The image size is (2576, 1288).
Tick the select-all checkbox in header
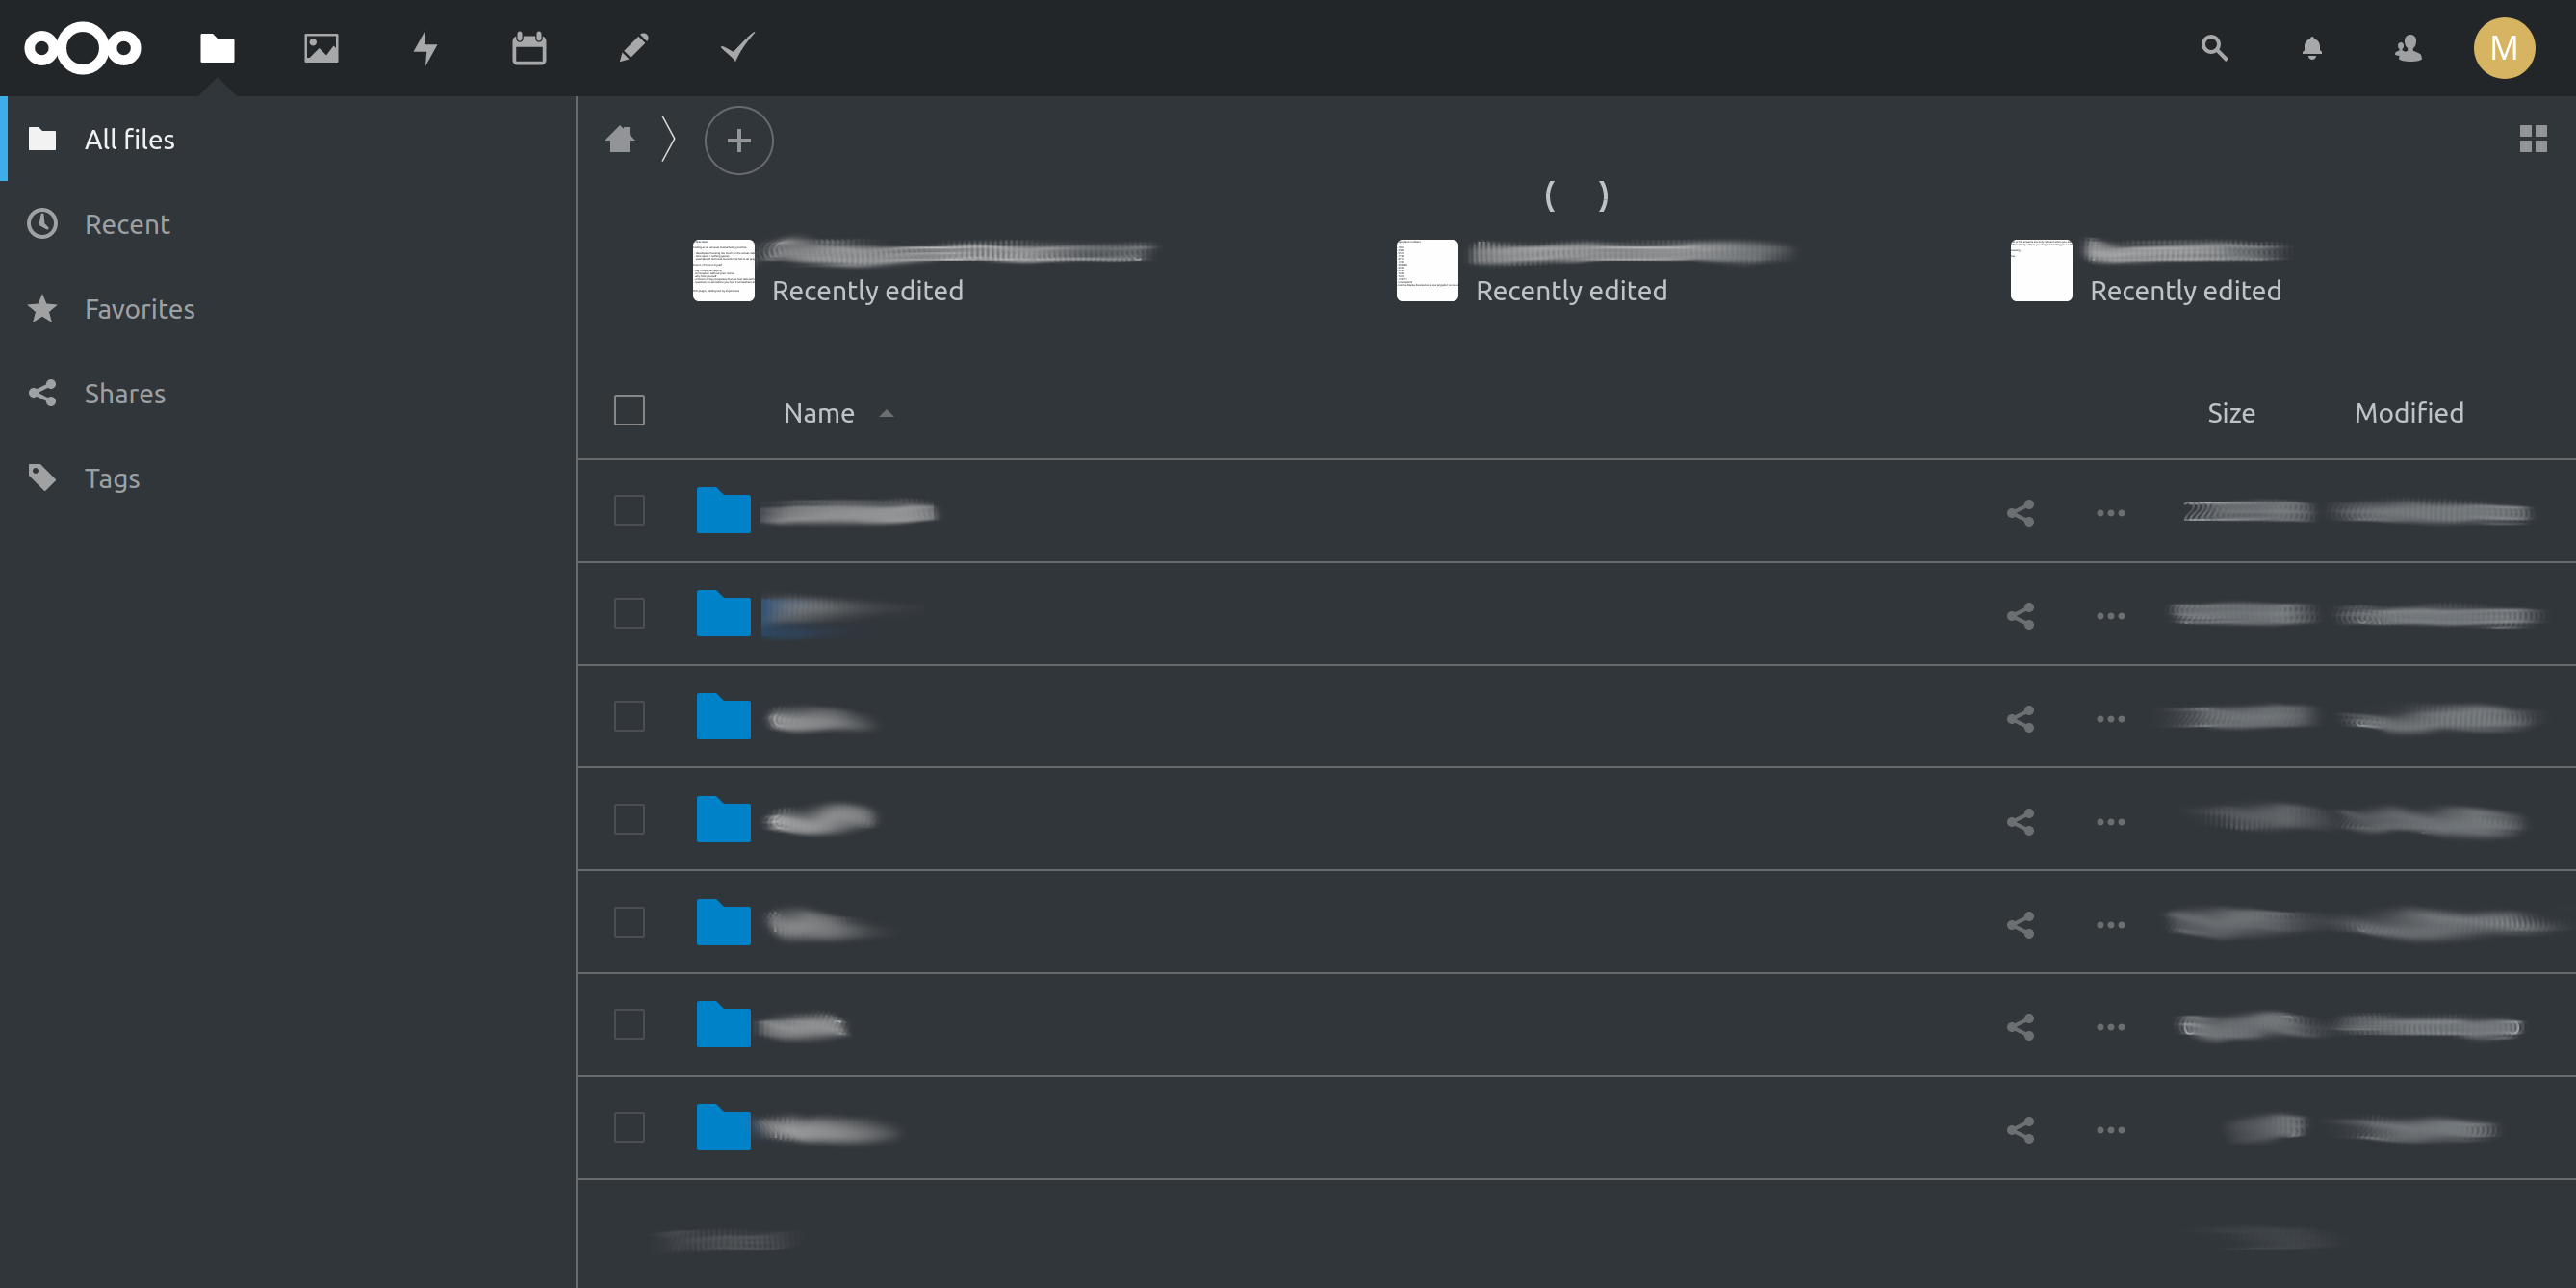[629, 410]
